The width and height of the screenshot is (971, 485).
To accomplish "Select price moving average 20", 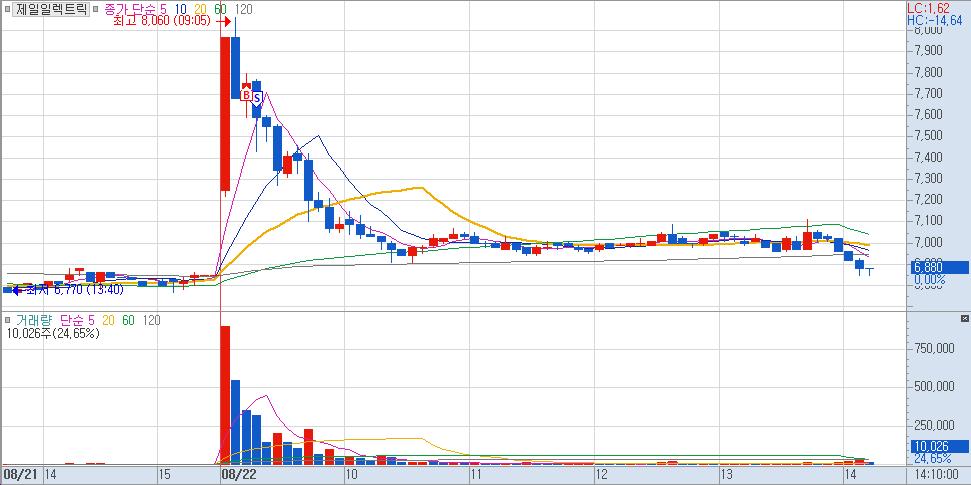I will pyautogui.click(x=202, y=9).
